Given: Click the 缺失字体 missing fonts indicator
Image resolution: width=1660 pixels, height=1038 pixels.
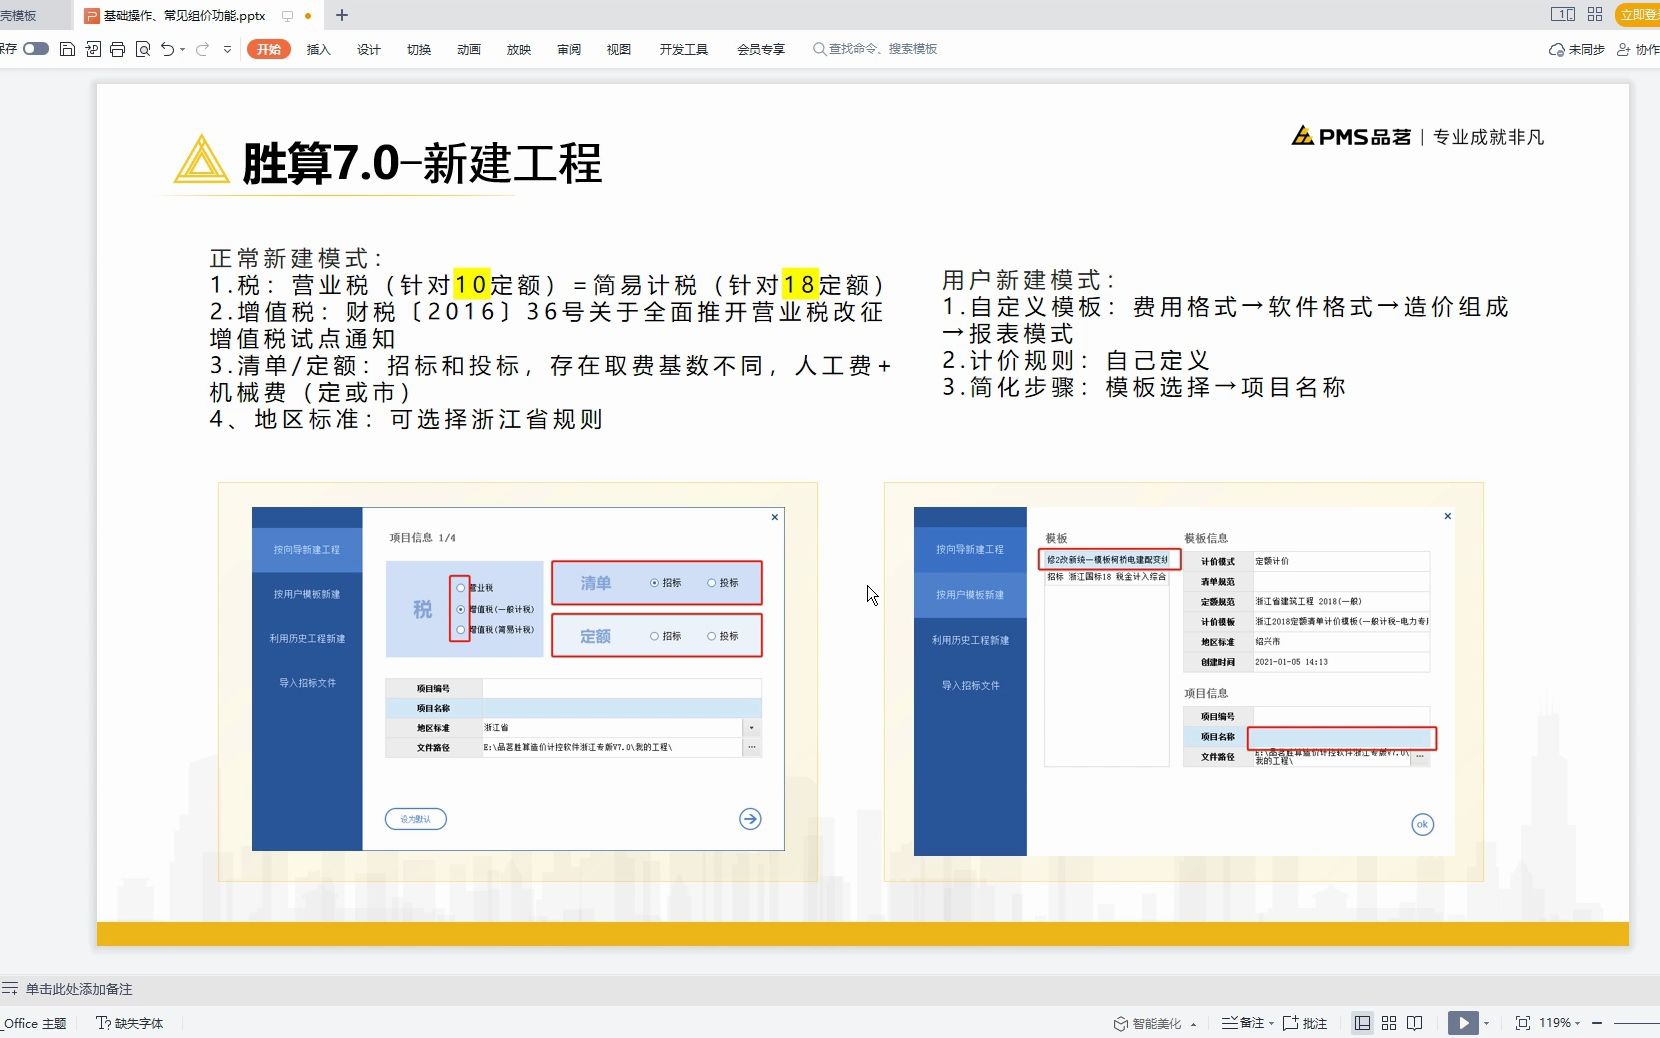Looking at the screenshot, I should [x=130, y=1023].
